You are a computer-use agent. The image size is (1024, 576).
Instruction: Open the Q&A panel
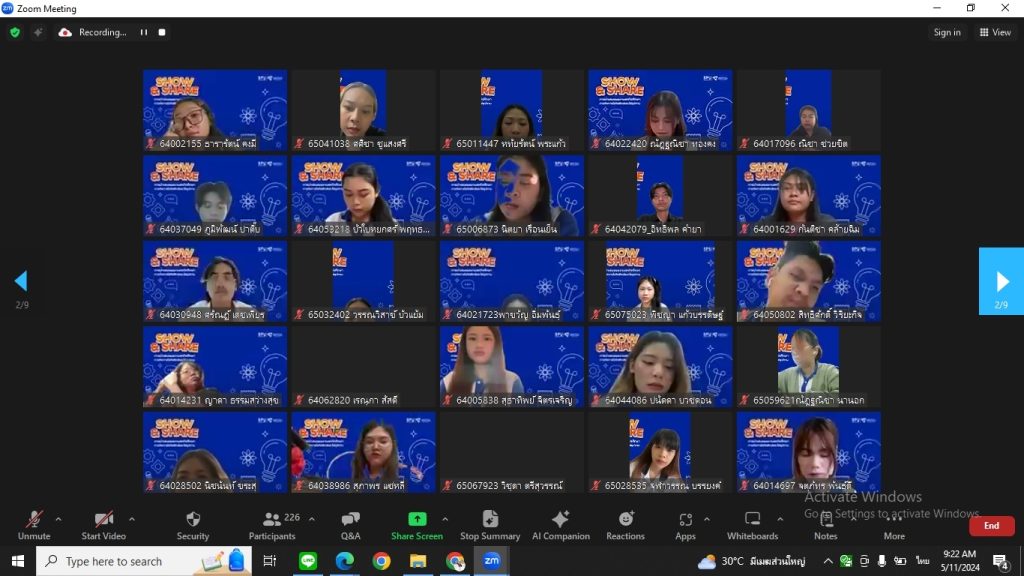[x=351, y=525]
